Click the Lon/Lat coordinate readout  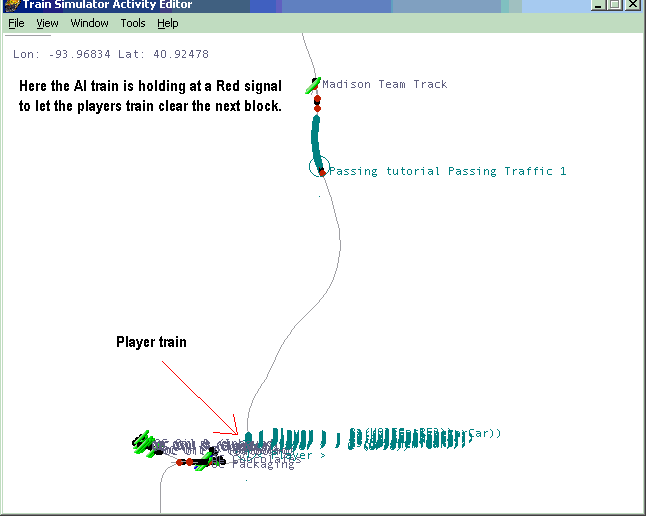point(111,54)
